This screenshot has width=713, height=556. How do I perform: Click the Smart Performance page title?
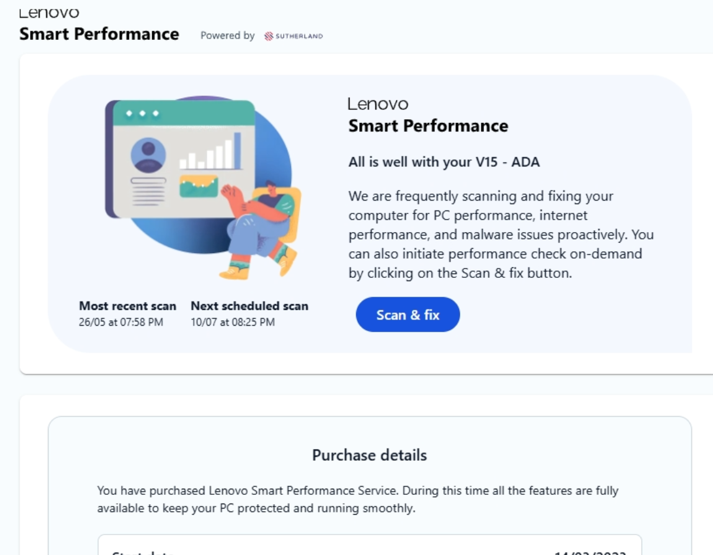point(99,34)
